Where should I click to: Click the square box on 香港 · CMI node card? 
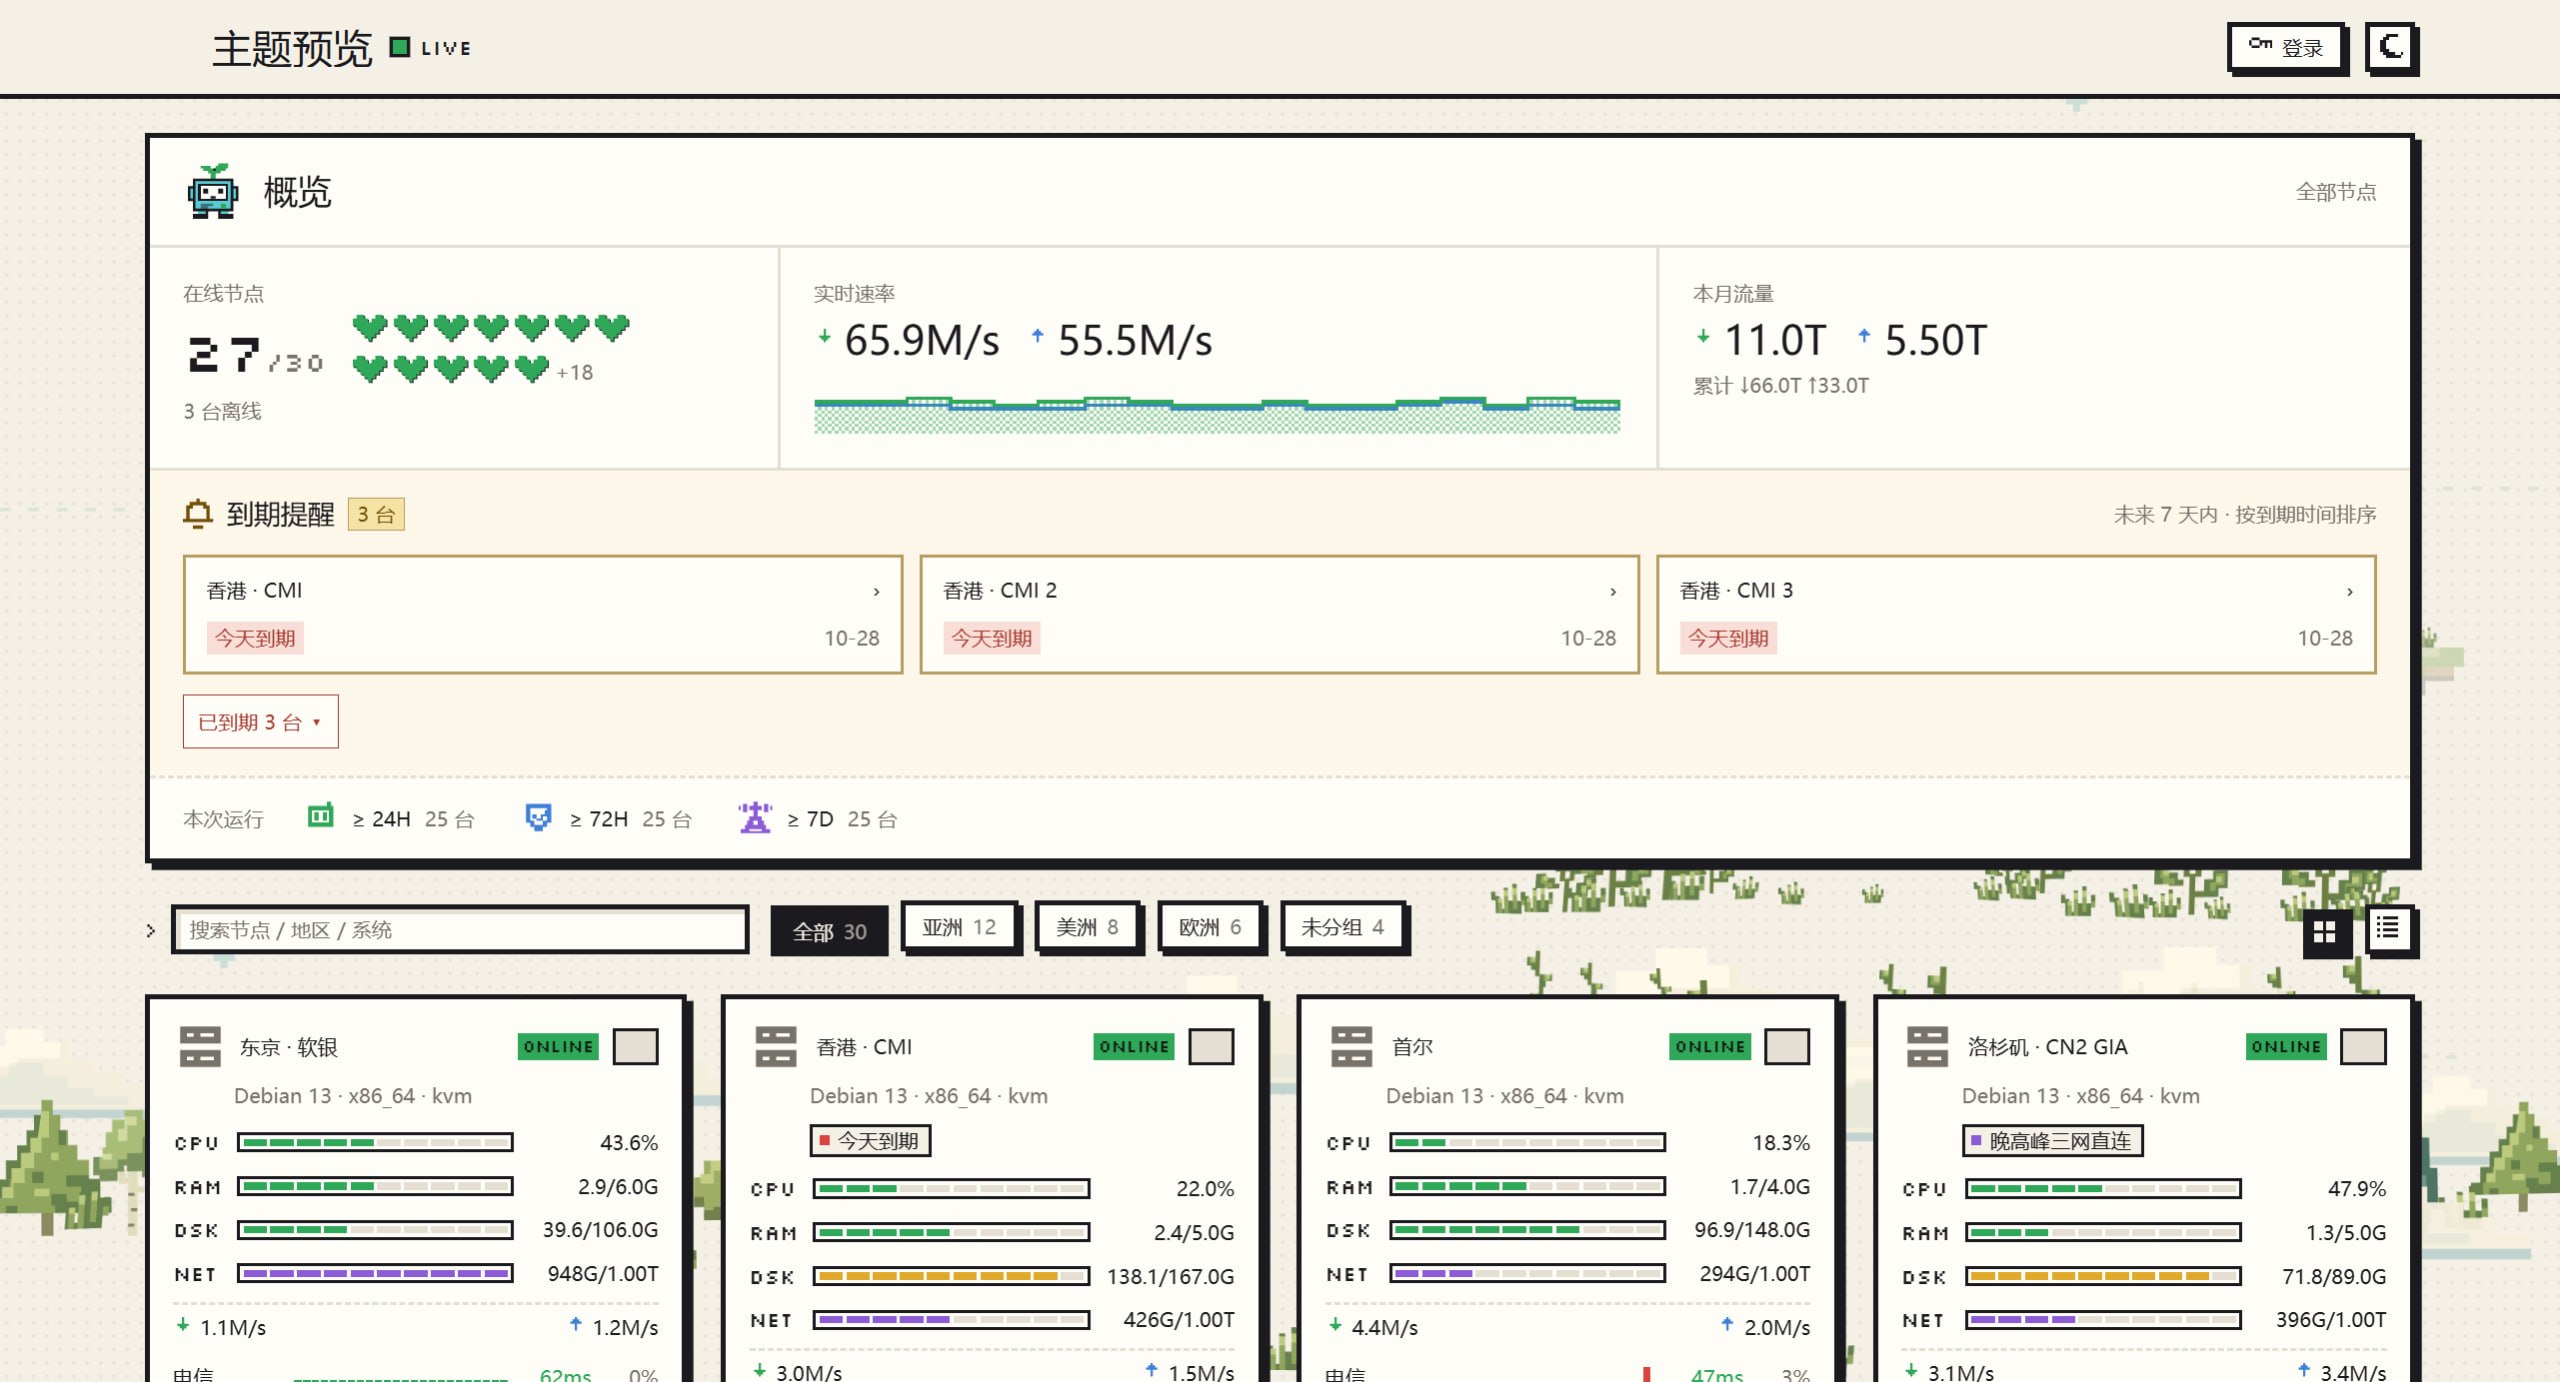1212,1047
